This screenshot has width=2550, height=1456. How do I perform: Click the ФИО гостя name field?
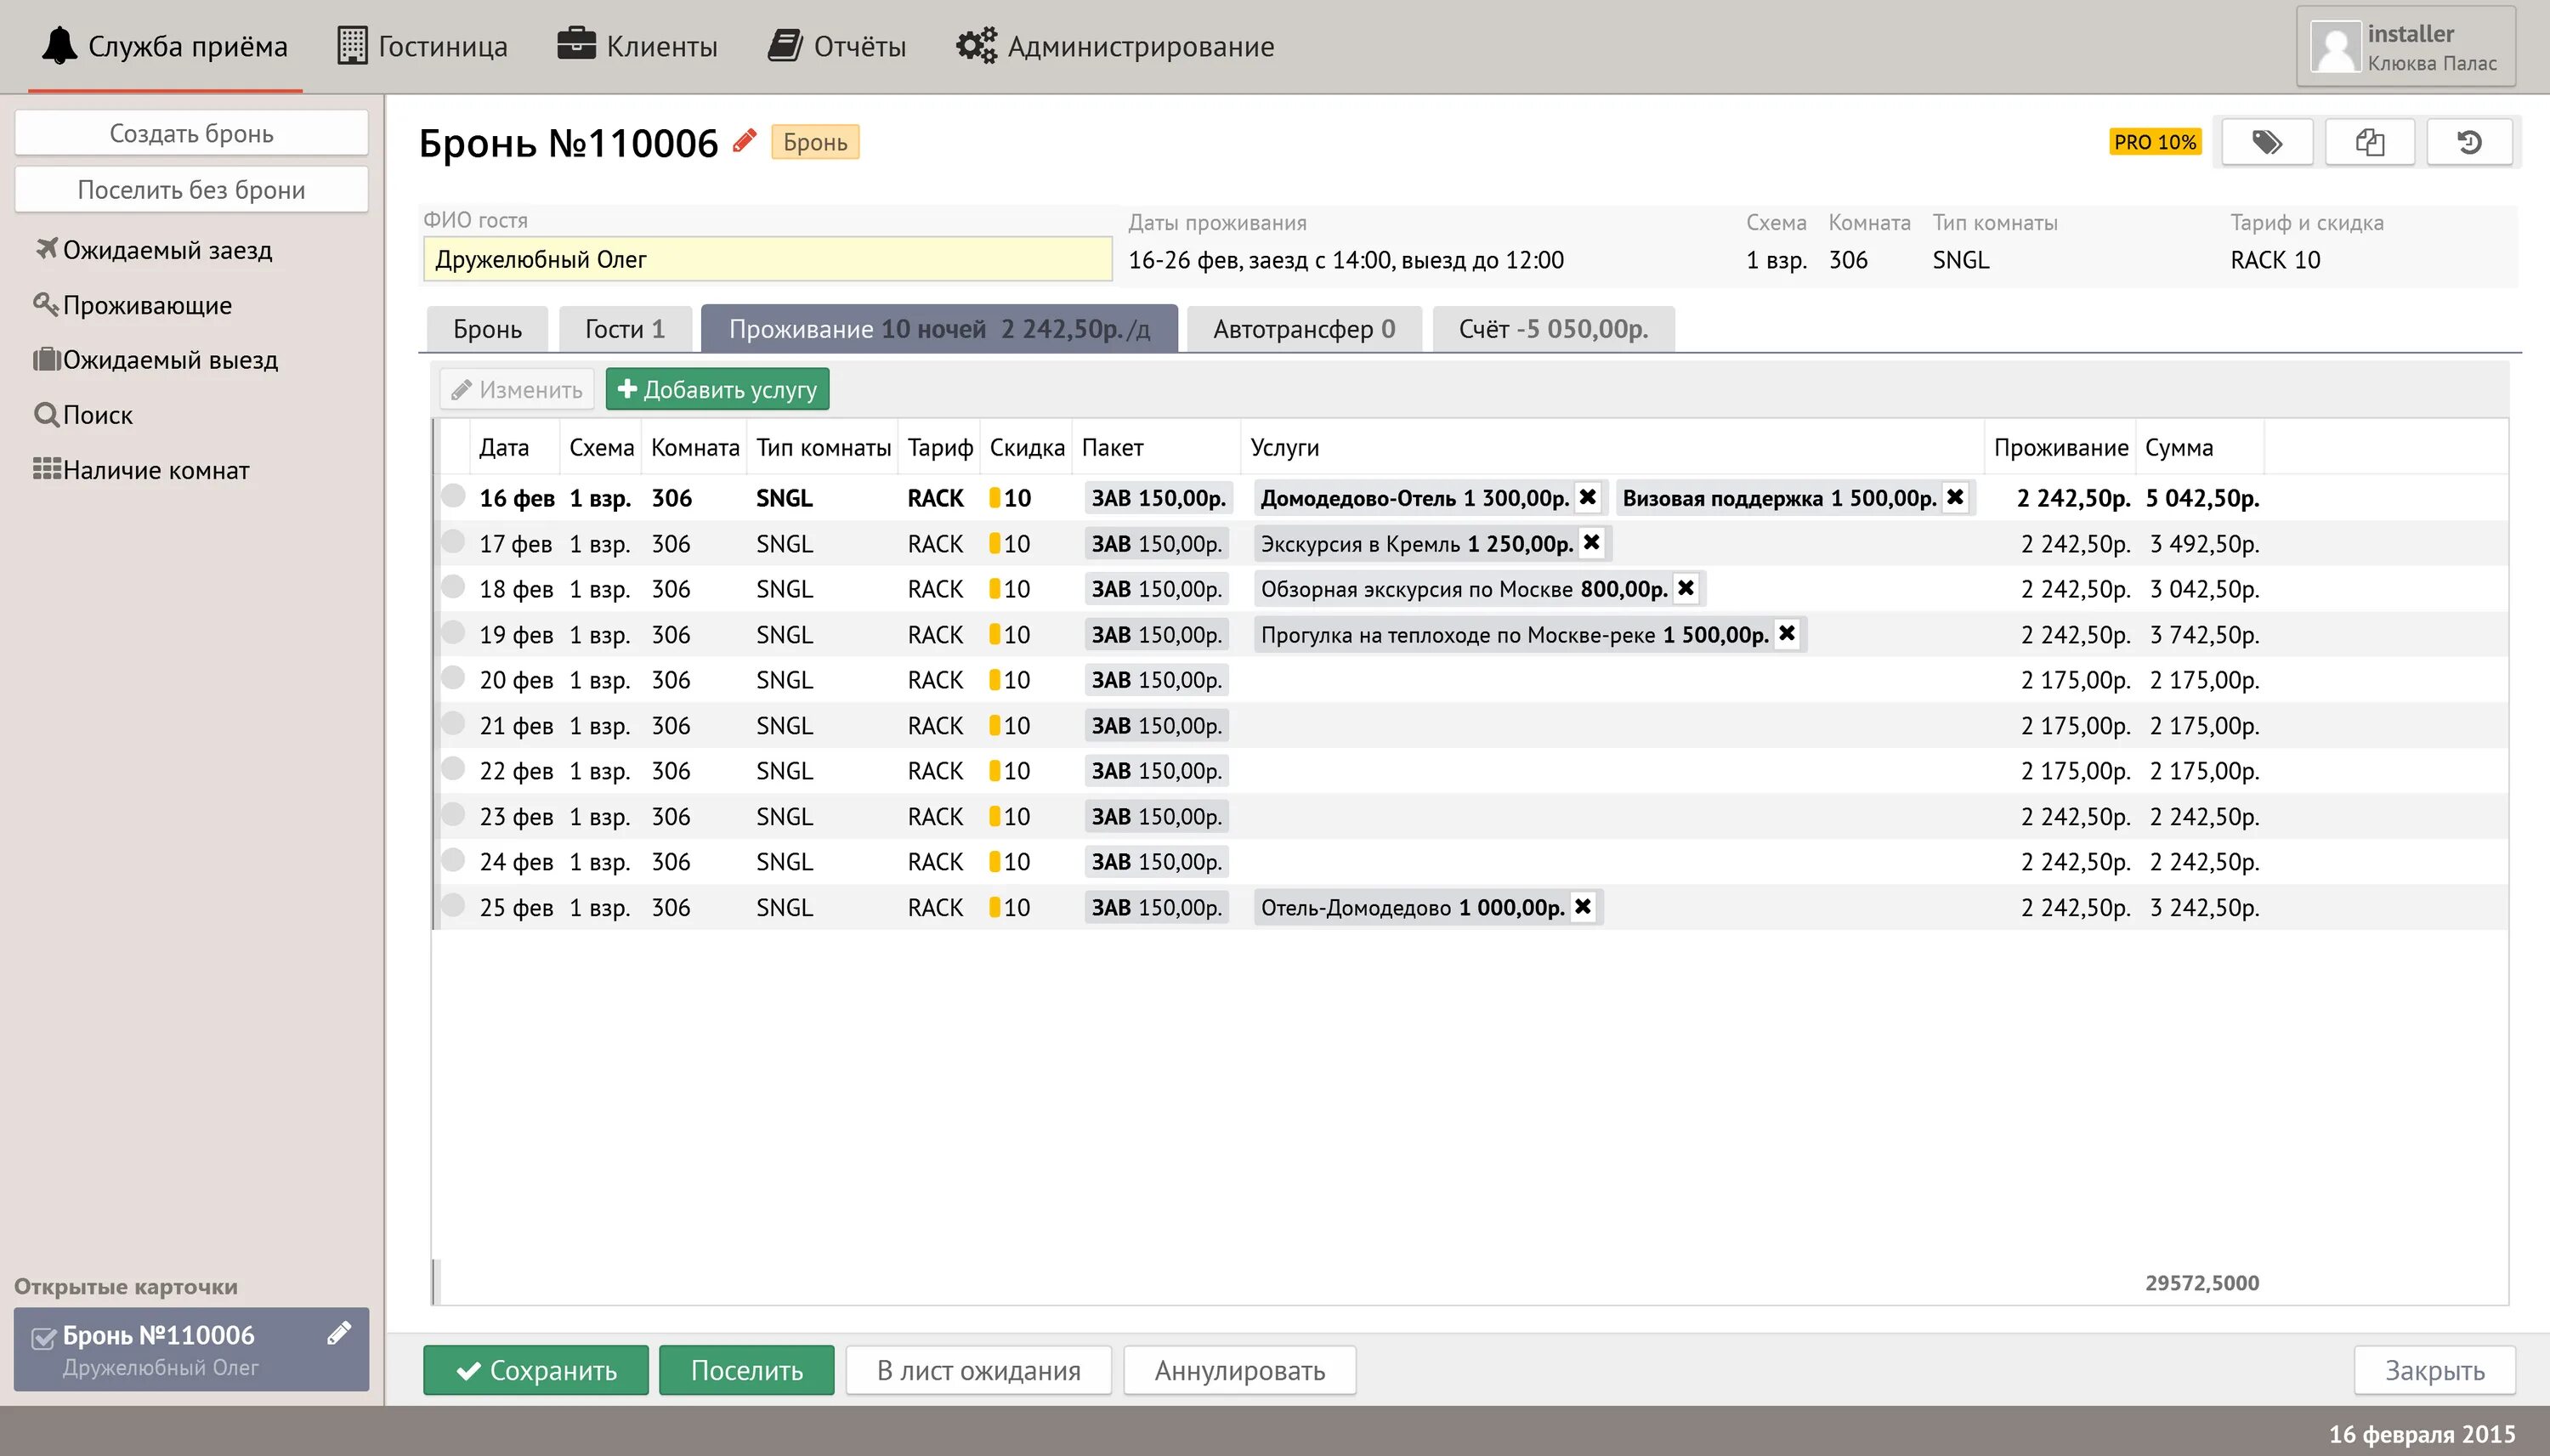coord(766,260)
